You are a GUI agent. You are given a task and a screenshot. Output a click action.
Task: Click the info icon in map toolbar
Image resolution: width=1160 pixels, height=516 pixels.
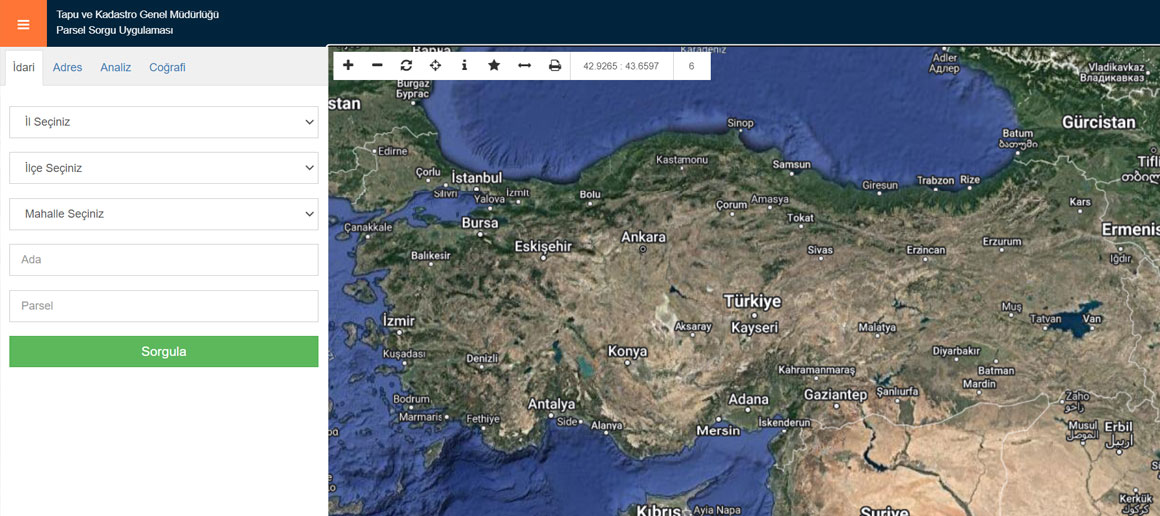[464, 66]
